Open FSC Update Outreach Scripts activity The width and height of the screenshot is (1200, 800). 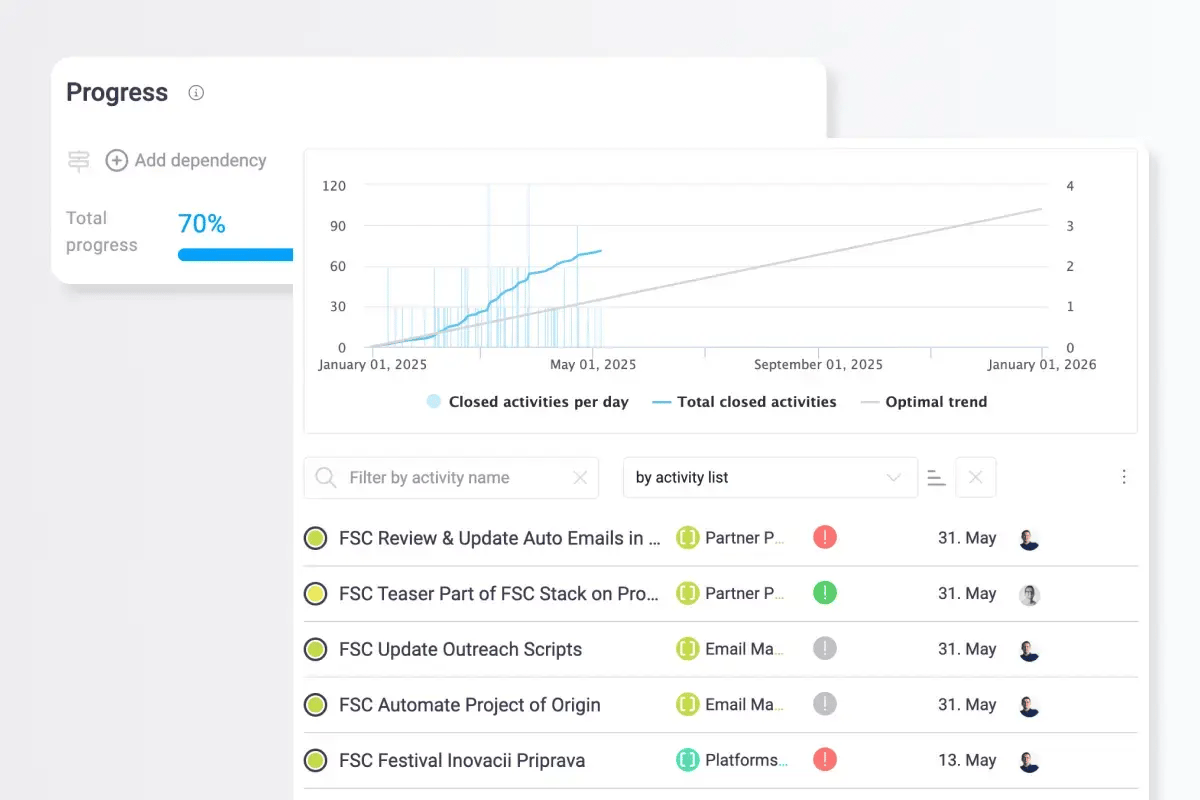(x=460, y=649)
